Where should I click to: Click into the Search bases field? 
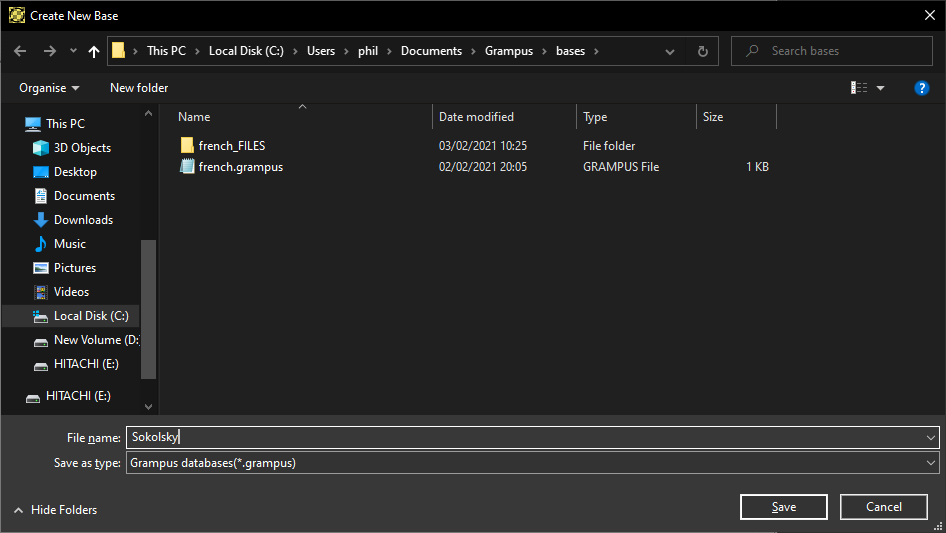(x=840, y=51)
